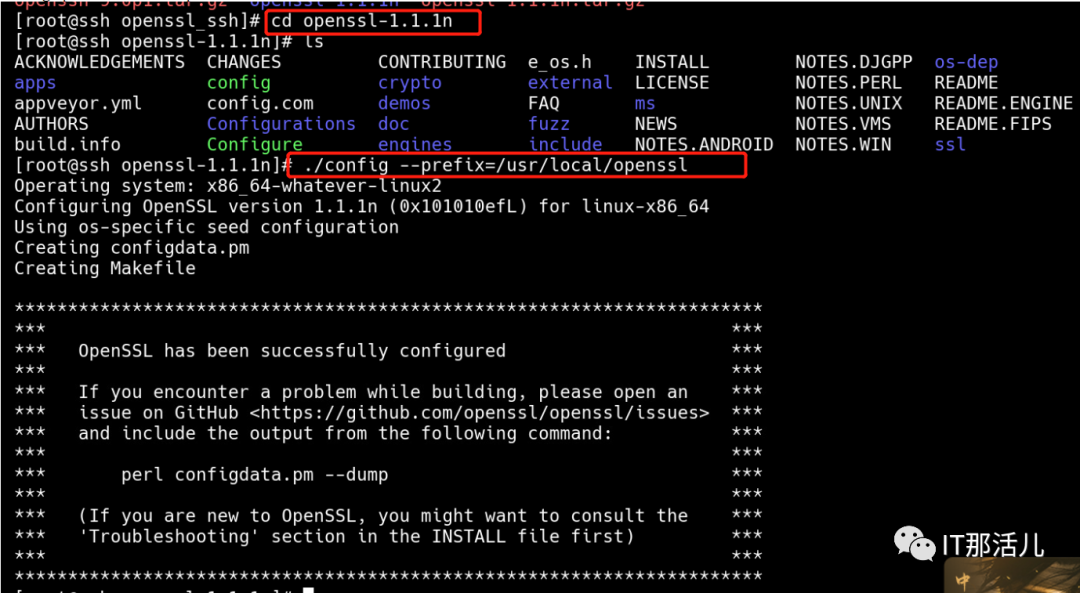Select the 'Creating configdata.pm' line

point(132,248)
